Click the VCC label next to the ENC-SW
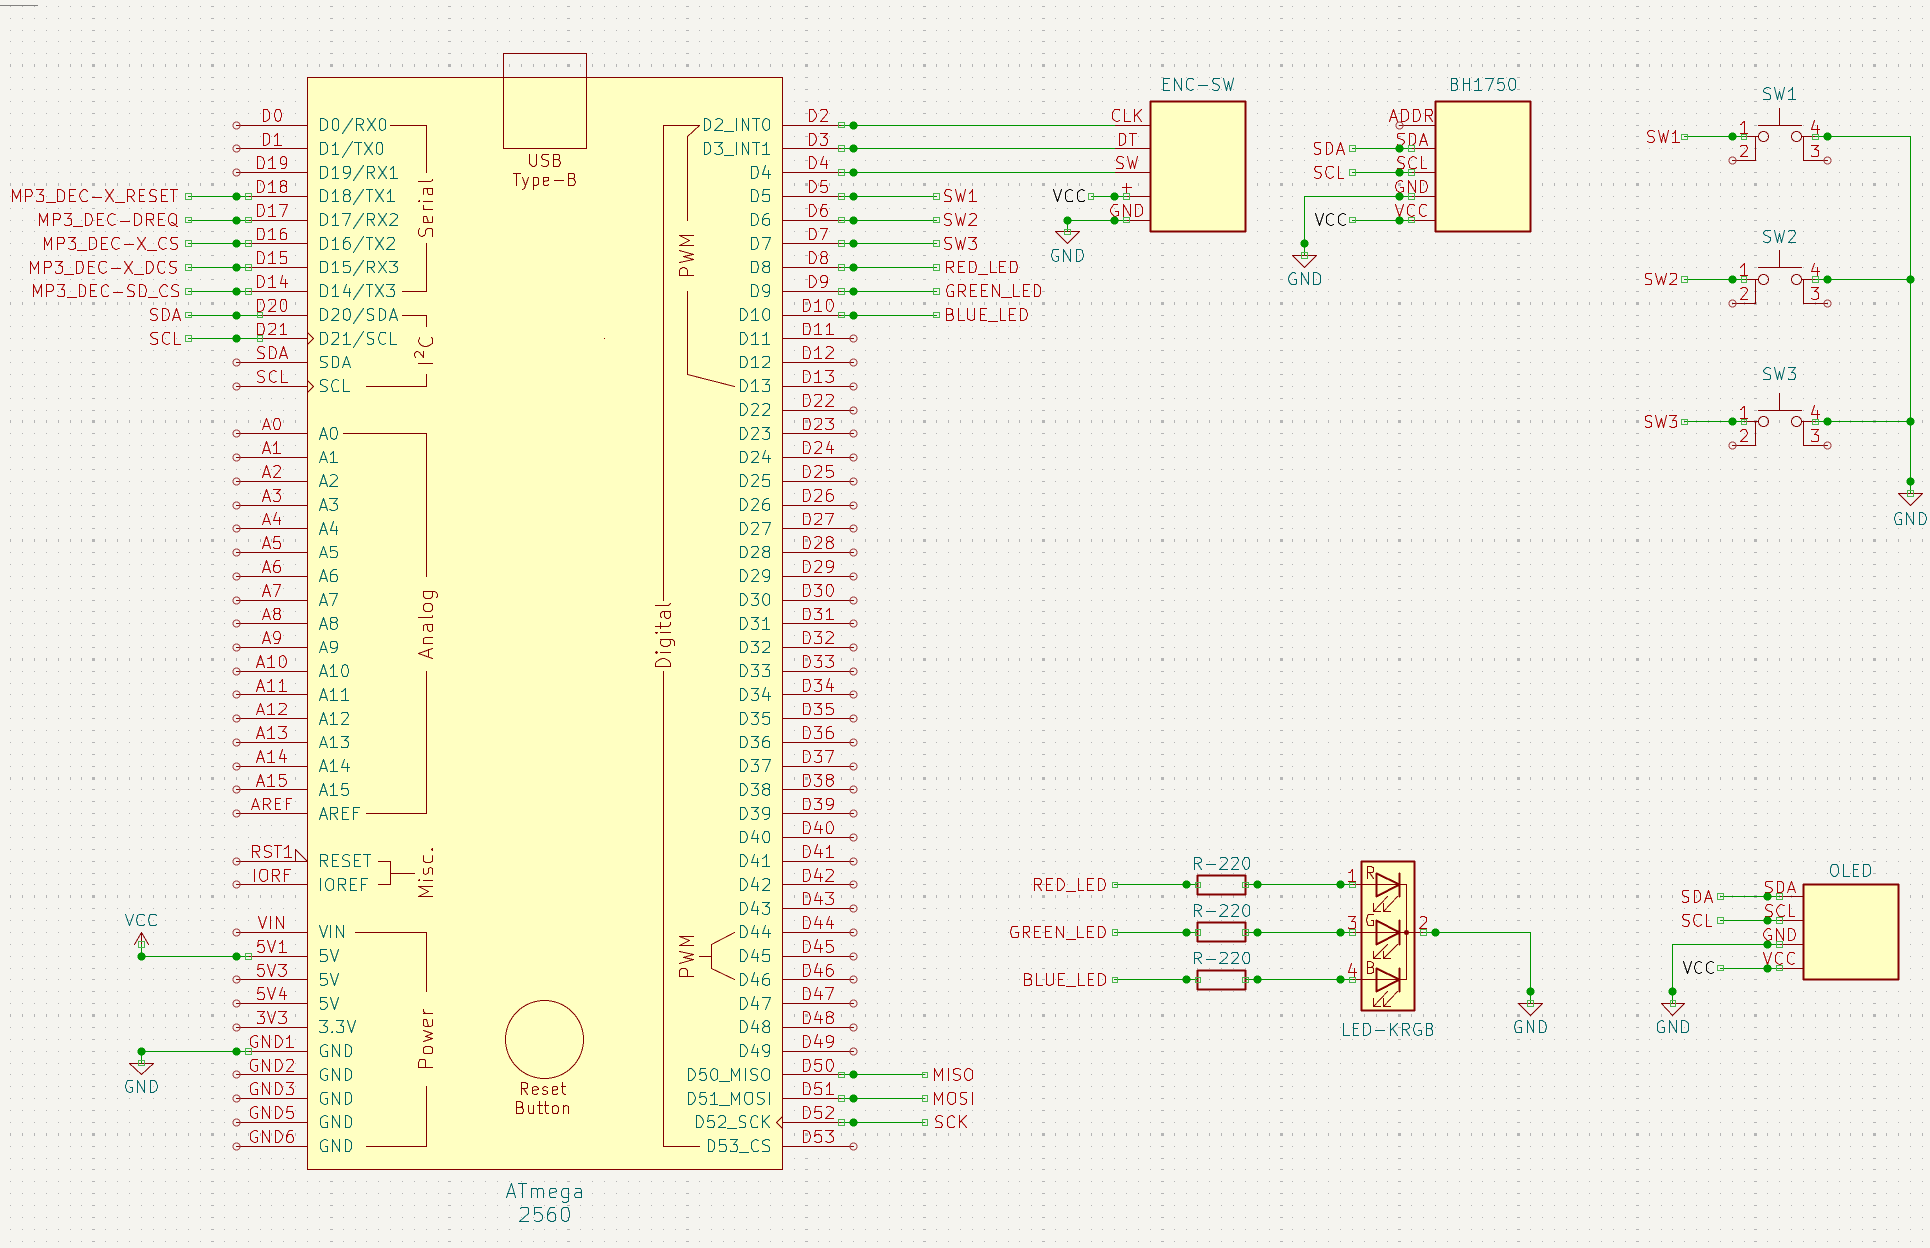The image size is (1930, 1248). [x=1069, y=196]
